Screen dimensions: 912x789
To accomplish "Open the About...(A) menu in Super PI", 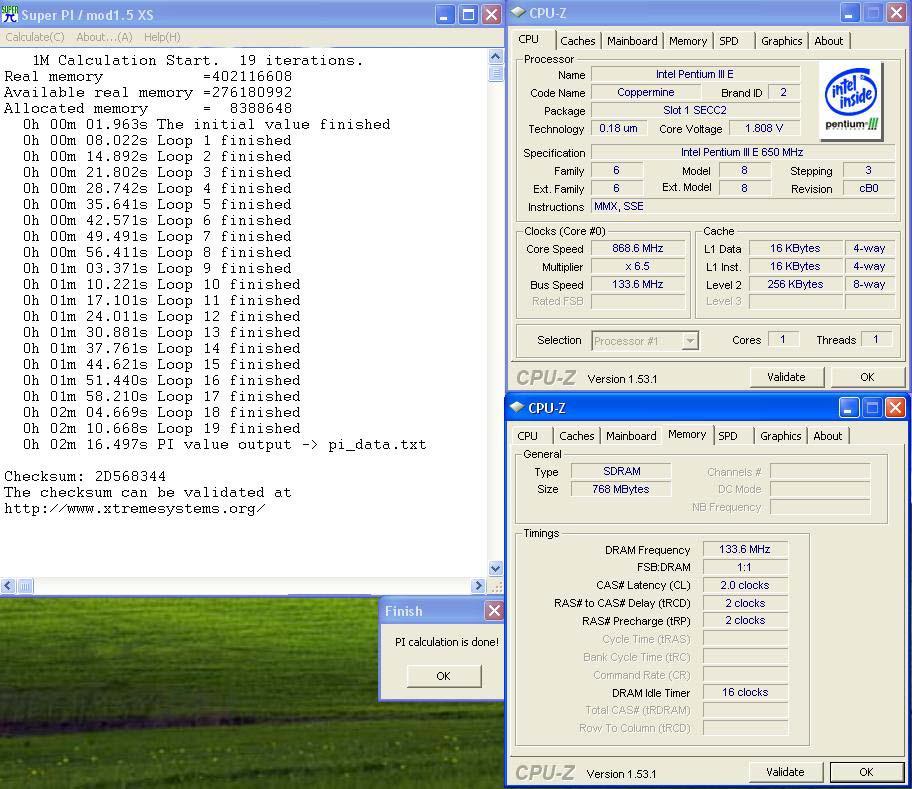I will 105,37.
